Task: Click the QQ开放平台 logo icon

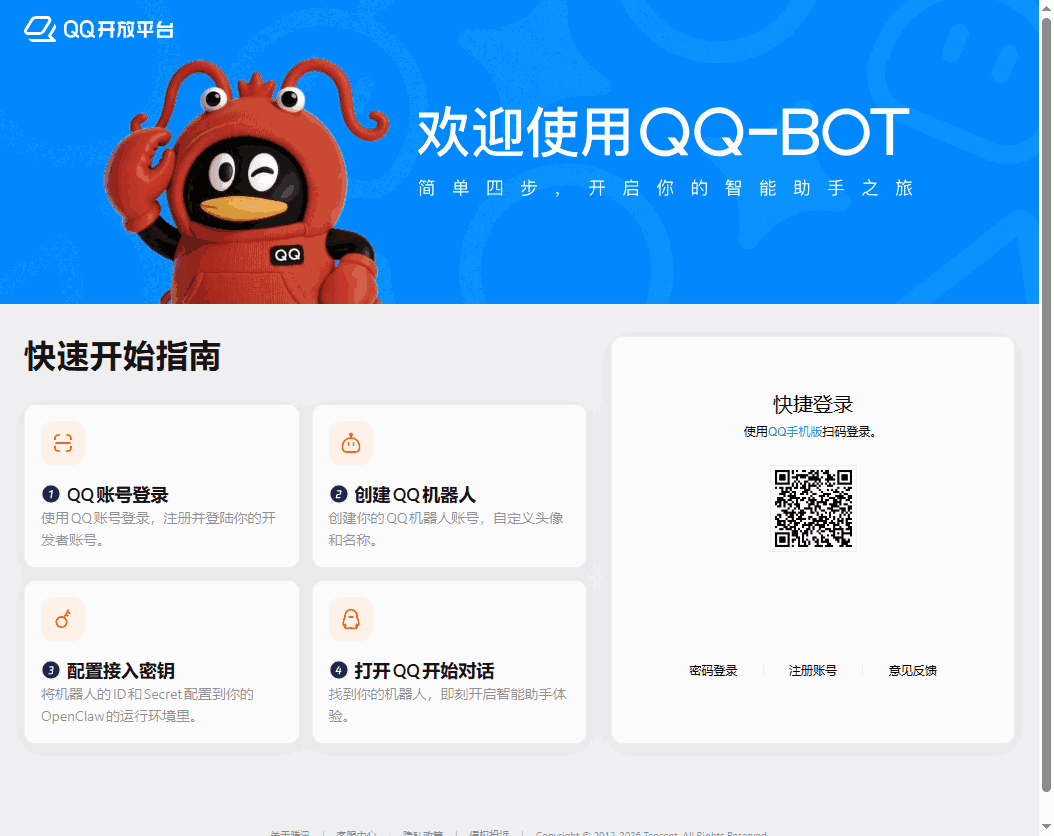Action: (37, 30)
